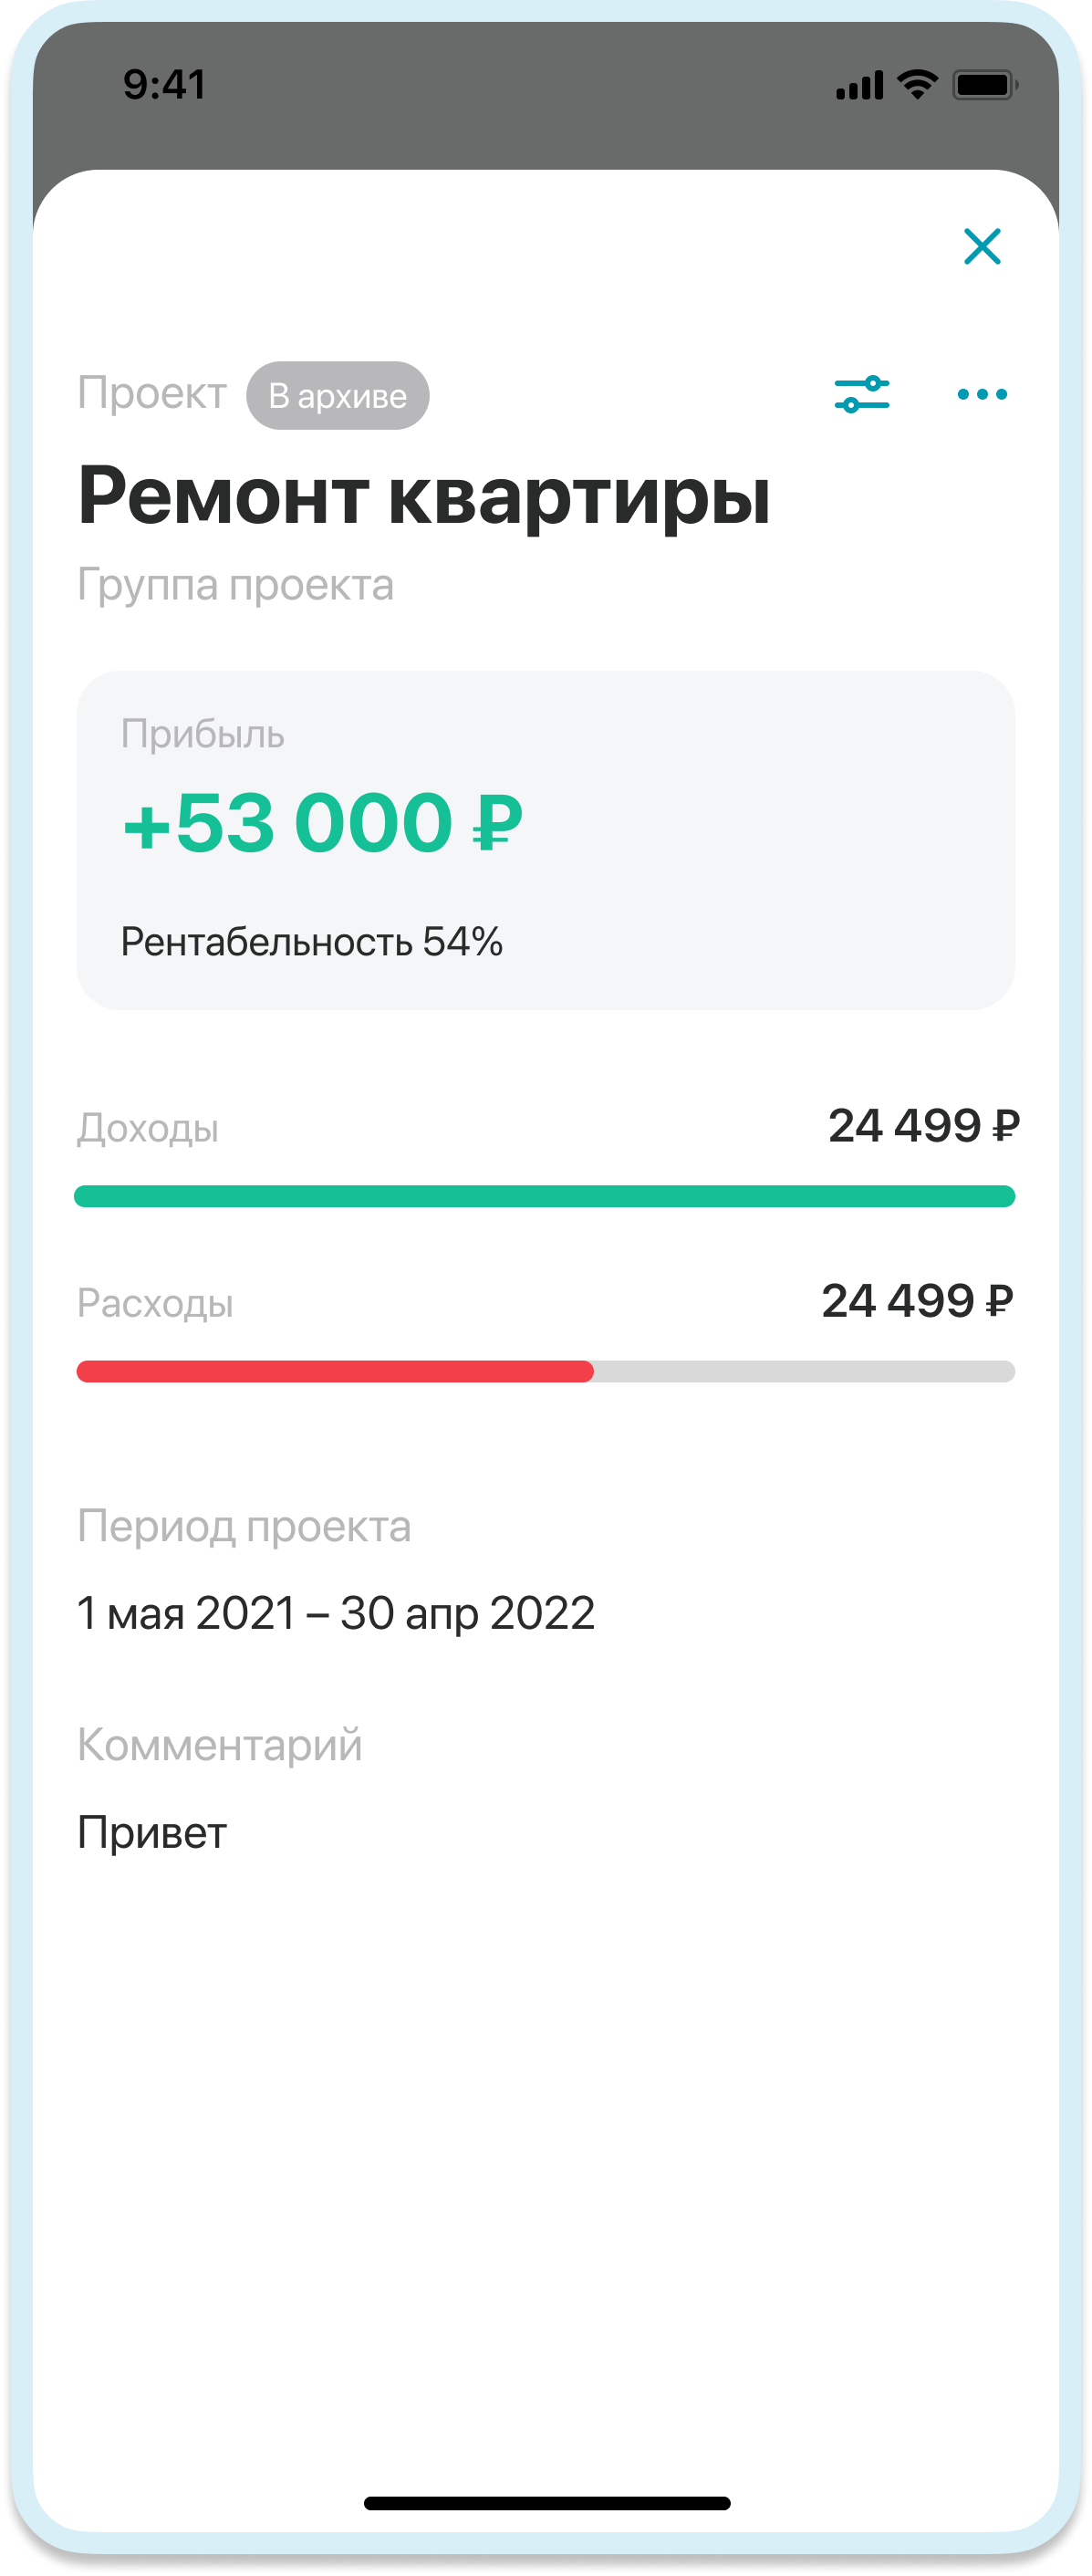Close the project sheet with X icon
The image size is (1092, 2576).
pos(982,246)
